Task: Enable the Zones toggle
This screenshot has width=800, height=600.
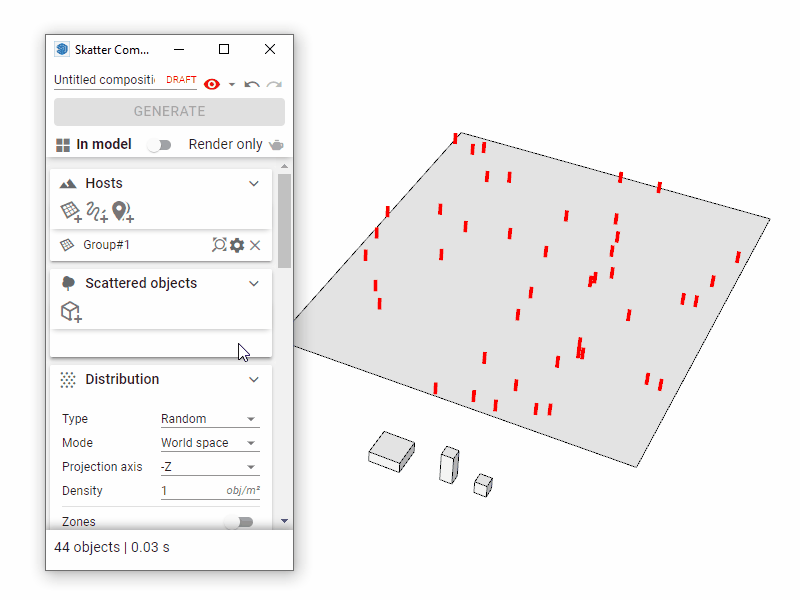Action: click(x=239, y=522)
